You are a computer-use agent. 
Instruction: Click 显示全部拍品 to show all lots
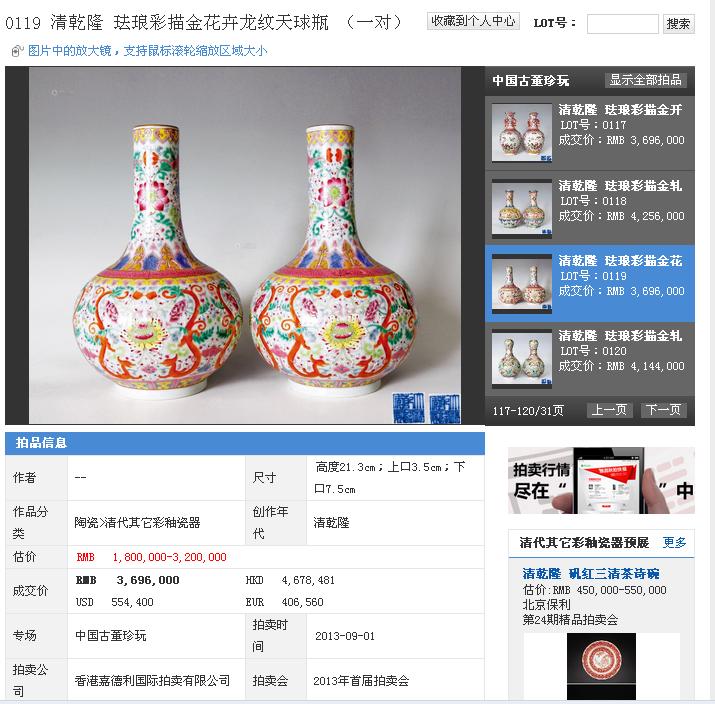[646, 80]
